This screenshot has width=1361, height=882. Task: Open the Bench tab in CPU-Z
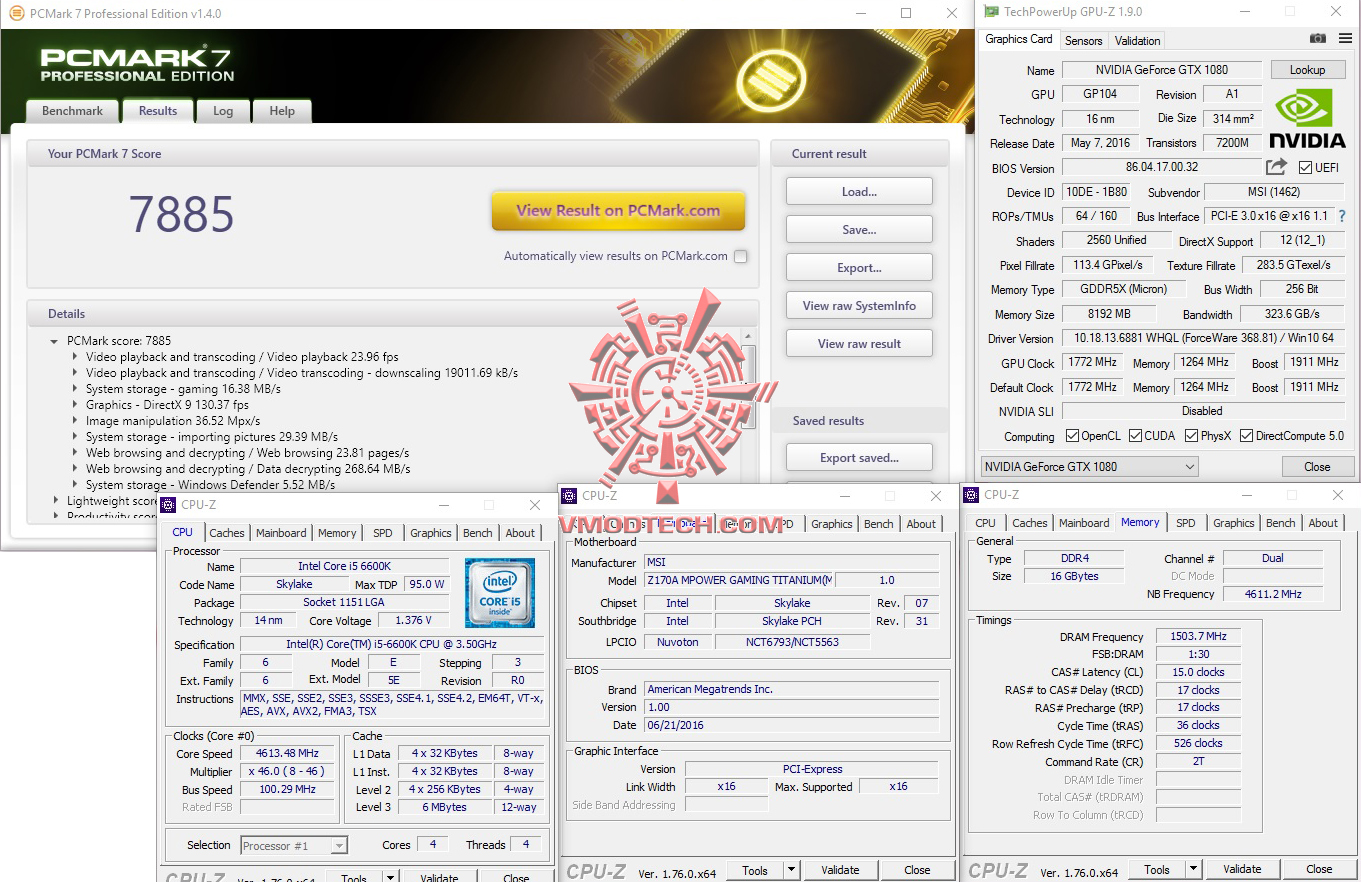(477, 533)
